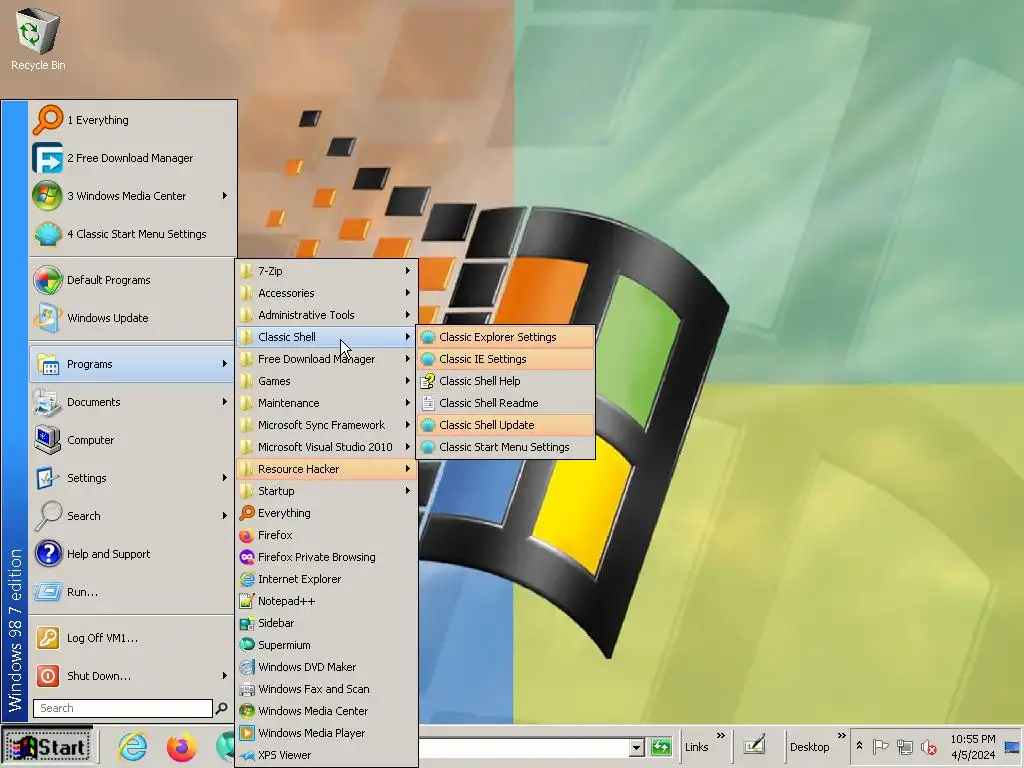This screenshot has height=768, width=1024.
Task: Open Classic Start Menu Settings in submenu
Action: (x=506, y=447)
